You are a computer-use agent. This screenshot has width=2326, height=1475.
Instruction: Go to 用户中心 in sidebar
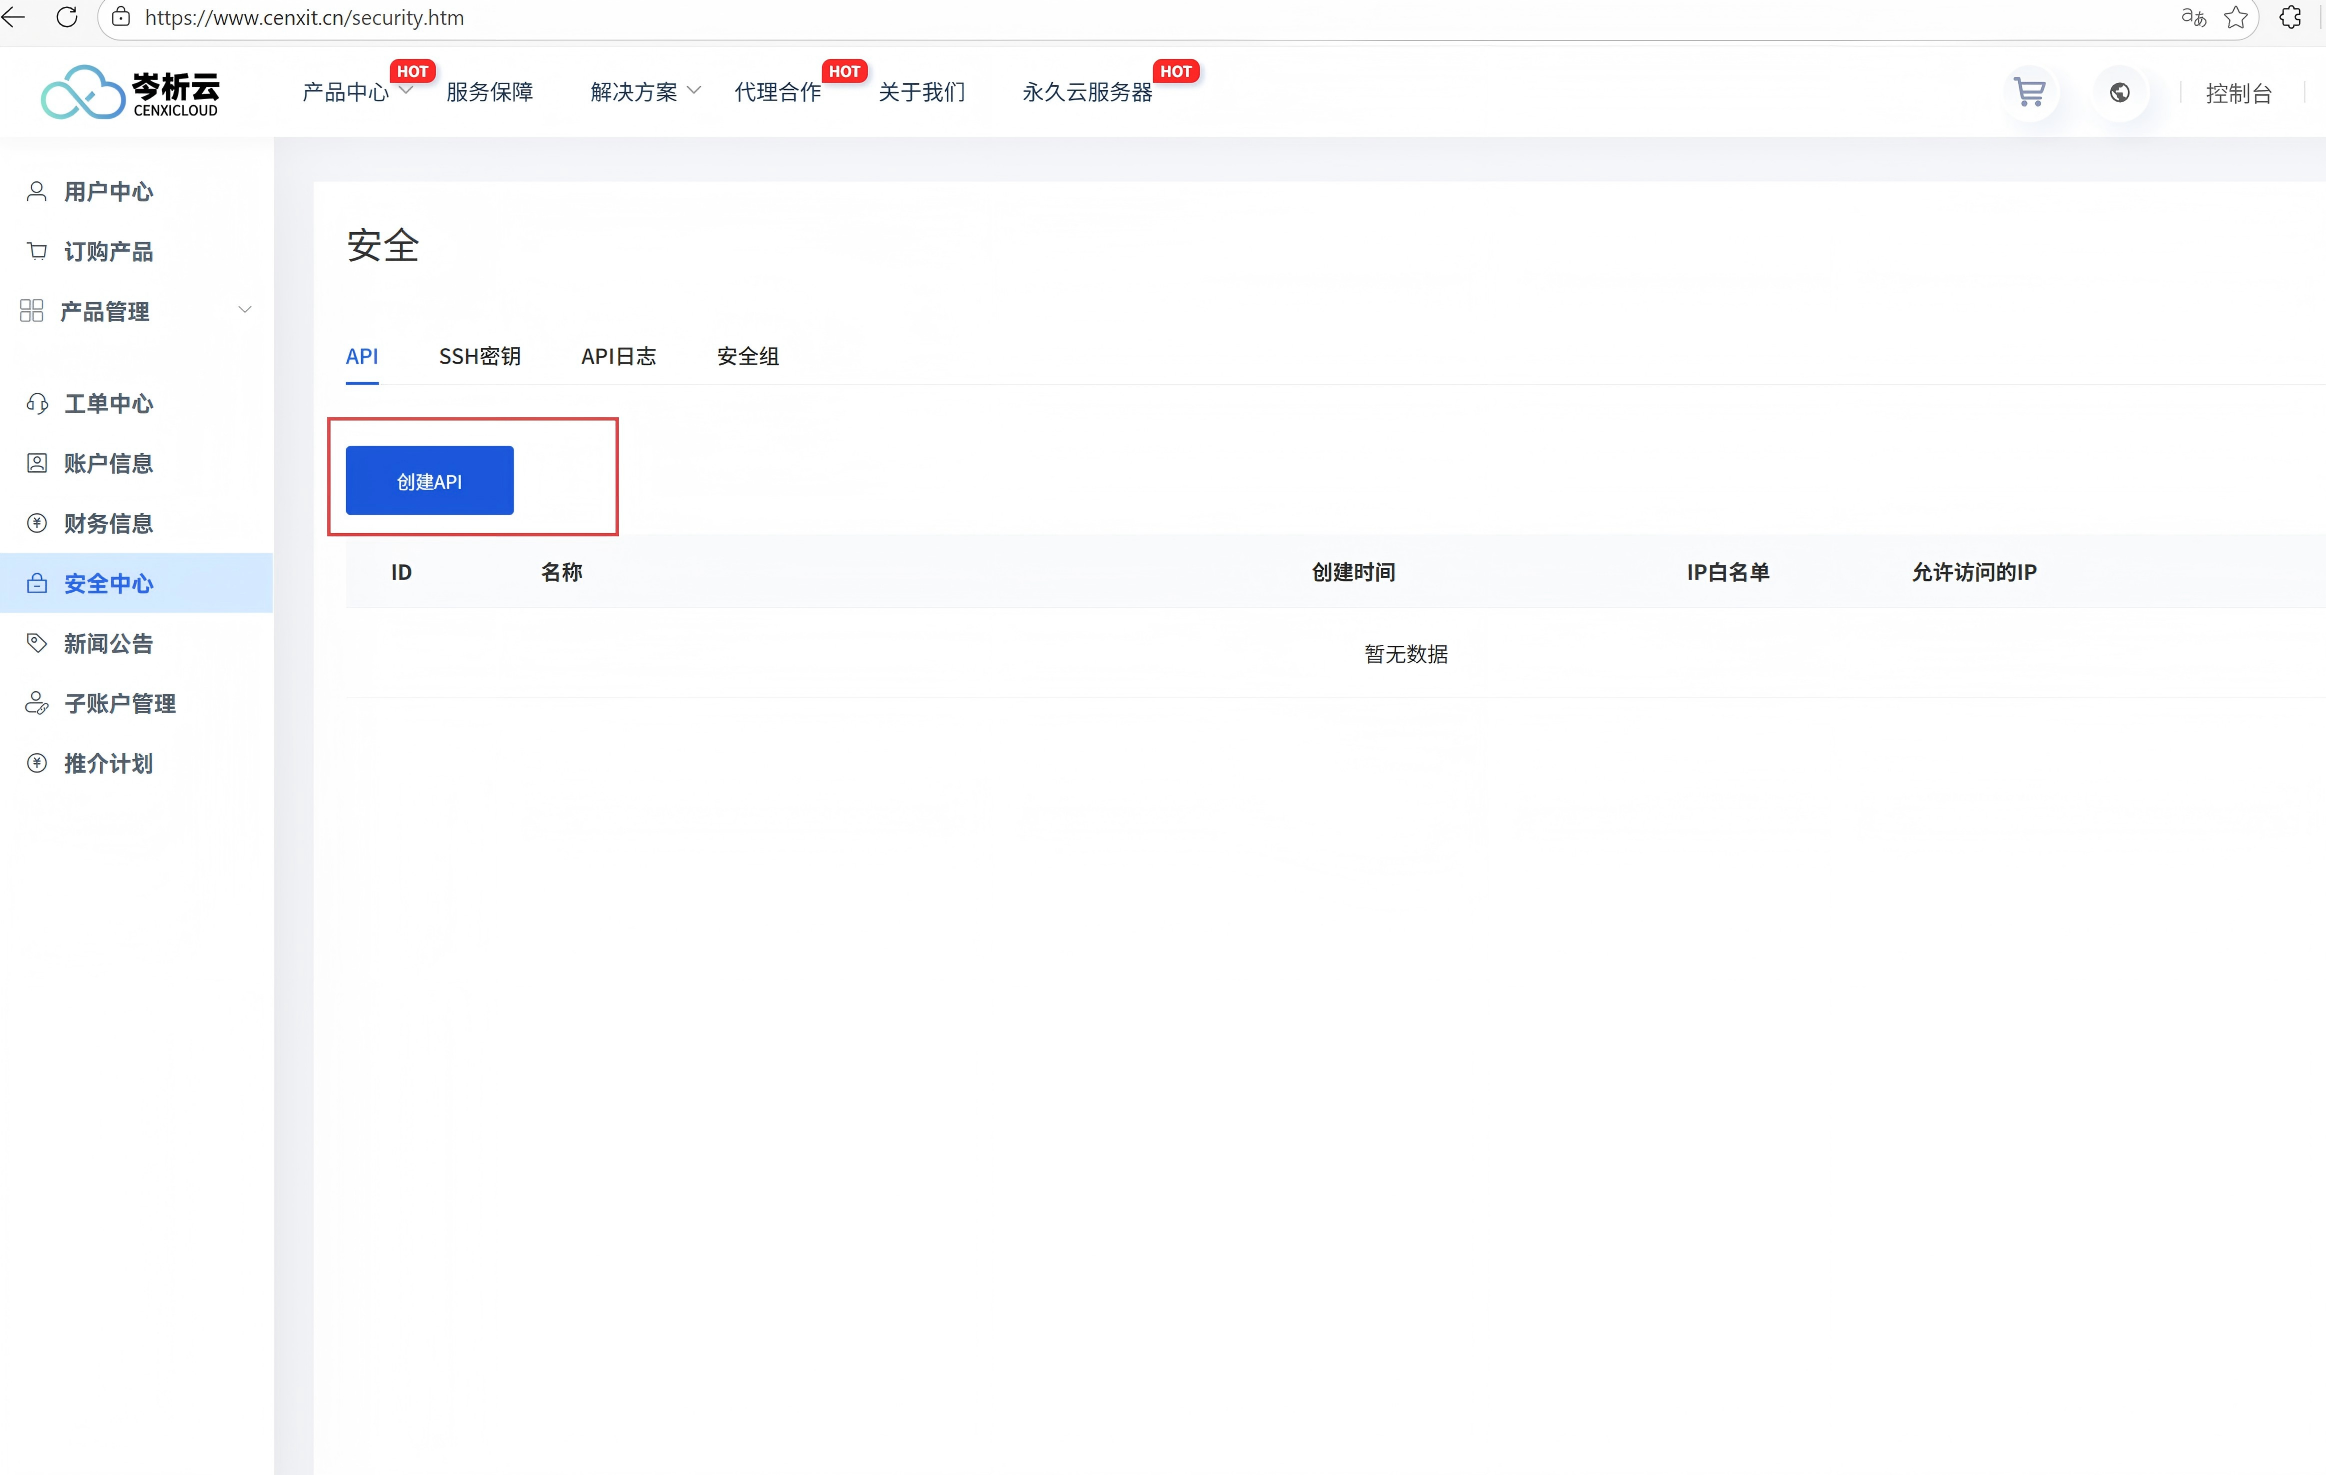108,191
